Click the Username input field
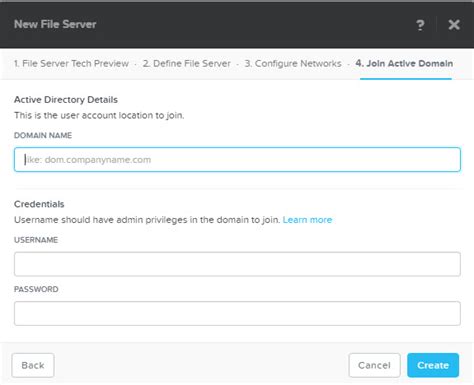The height and width of the screenshot is (385, 474). [237, 264]
